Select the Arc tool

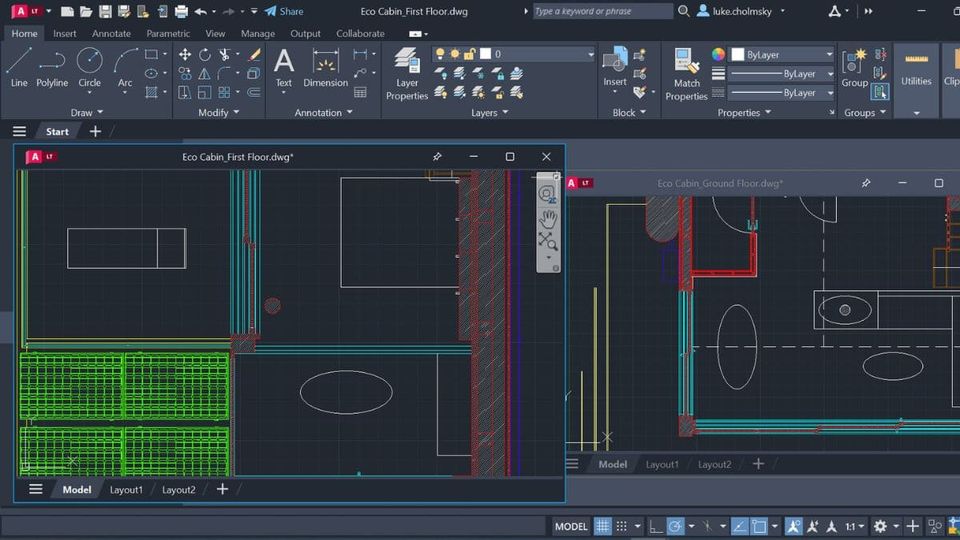click(x=125, y=67)
